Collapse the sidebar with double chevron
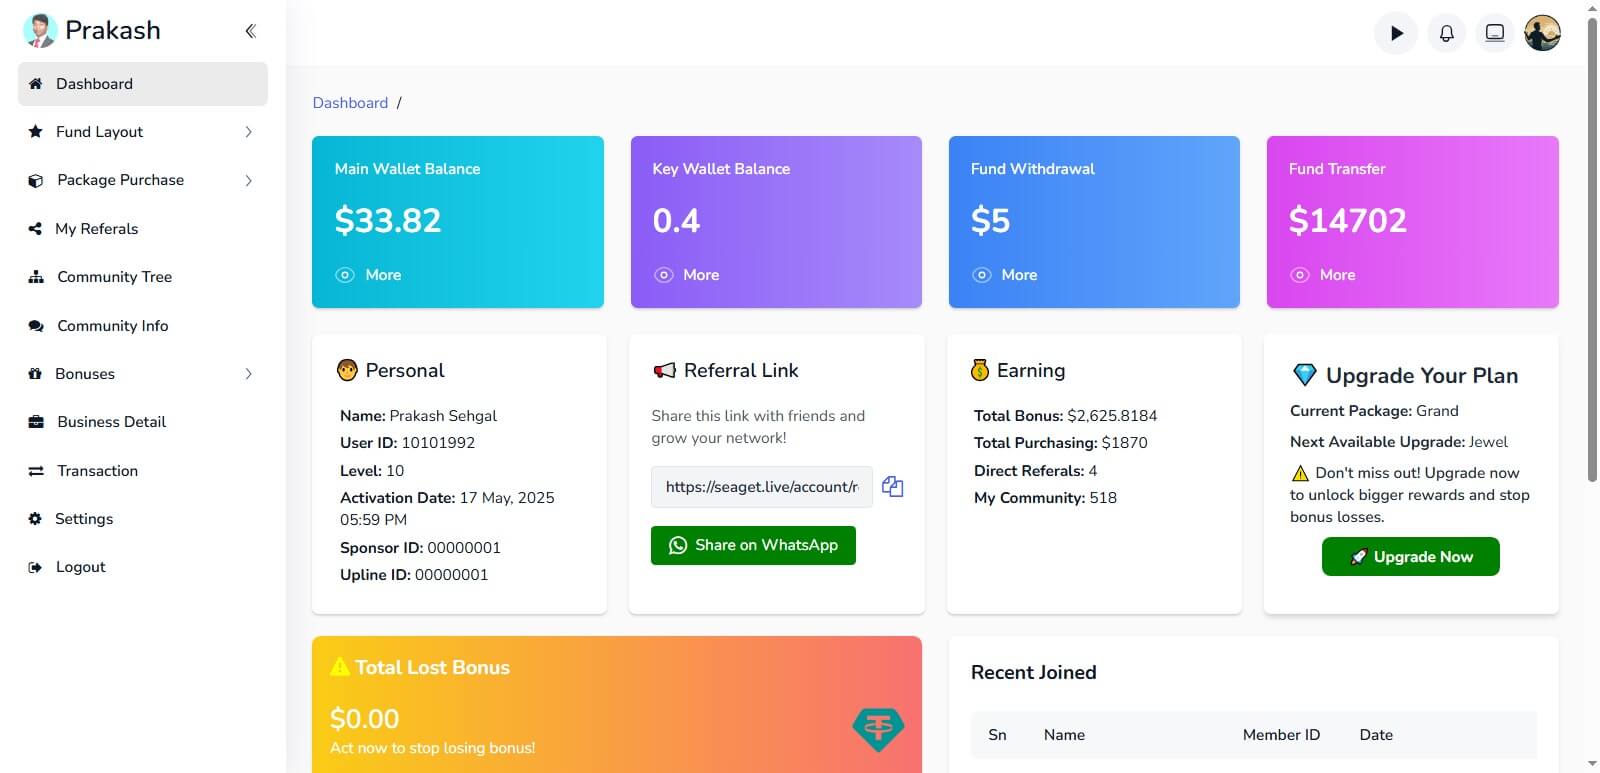The width and height of the screenshot is (1600, 773). tap(250, 31)
